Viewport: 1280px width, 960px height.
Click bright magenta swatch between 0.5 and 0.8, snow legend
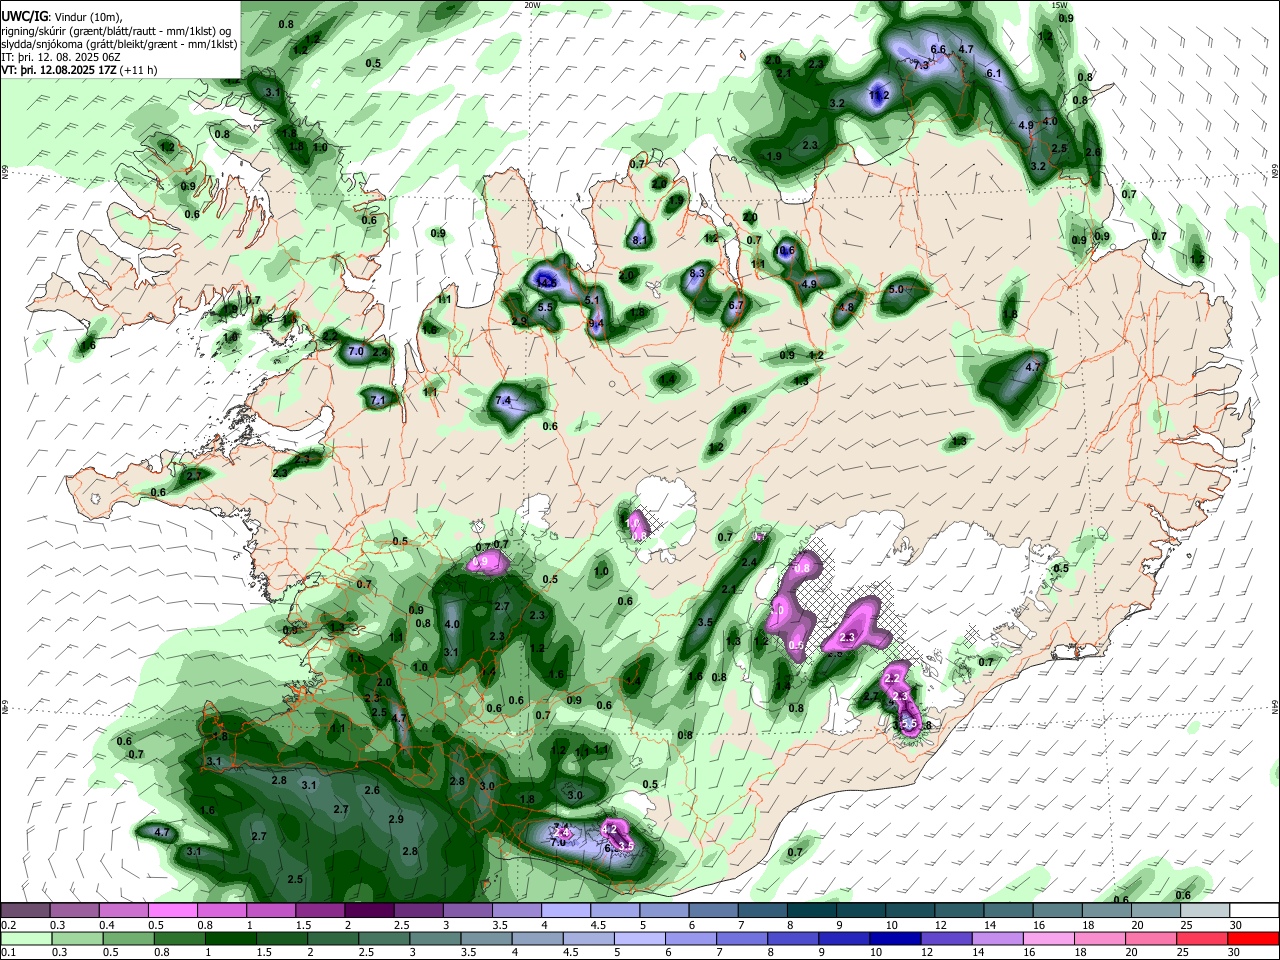172,911
